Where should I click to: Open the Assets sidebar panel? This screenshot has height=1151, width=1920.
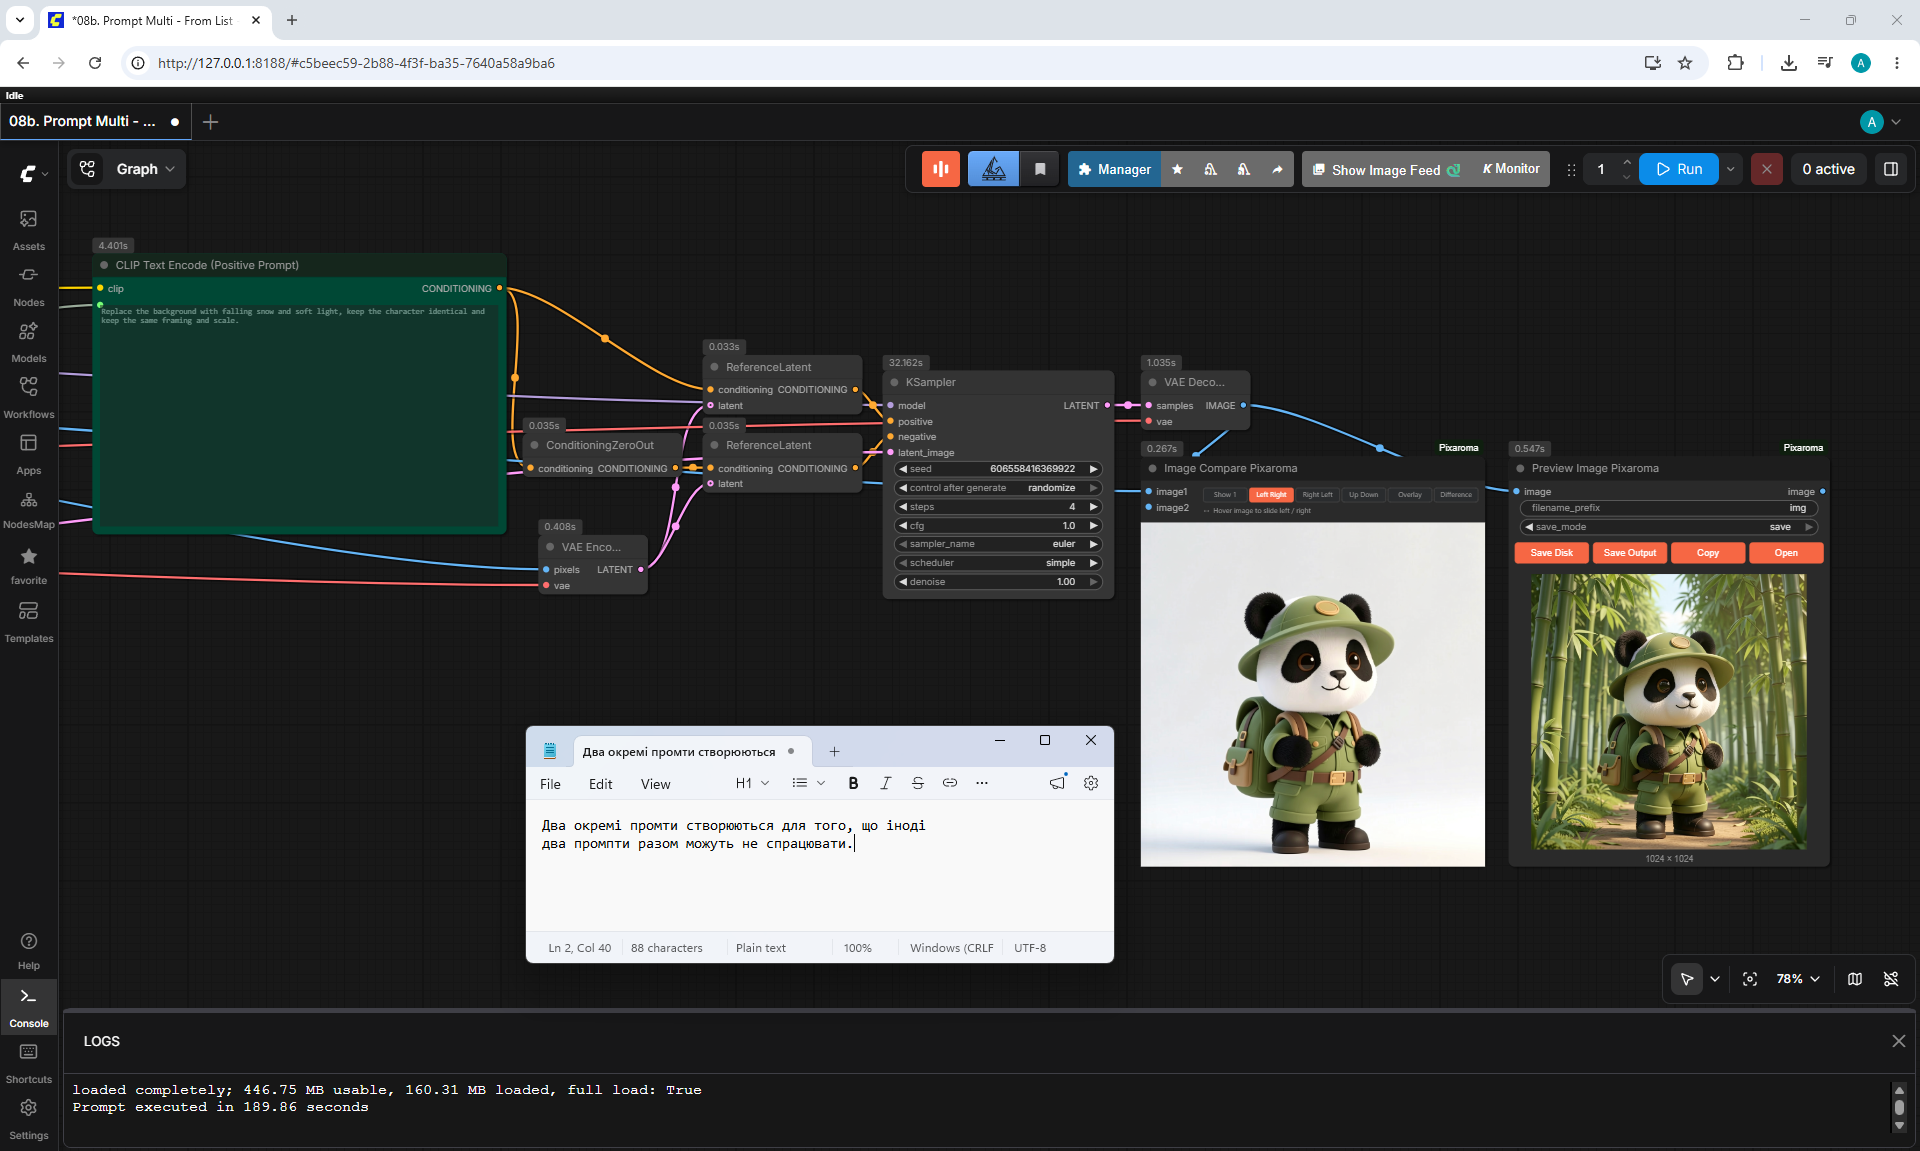pyautogui.click(x=29, y=230)
